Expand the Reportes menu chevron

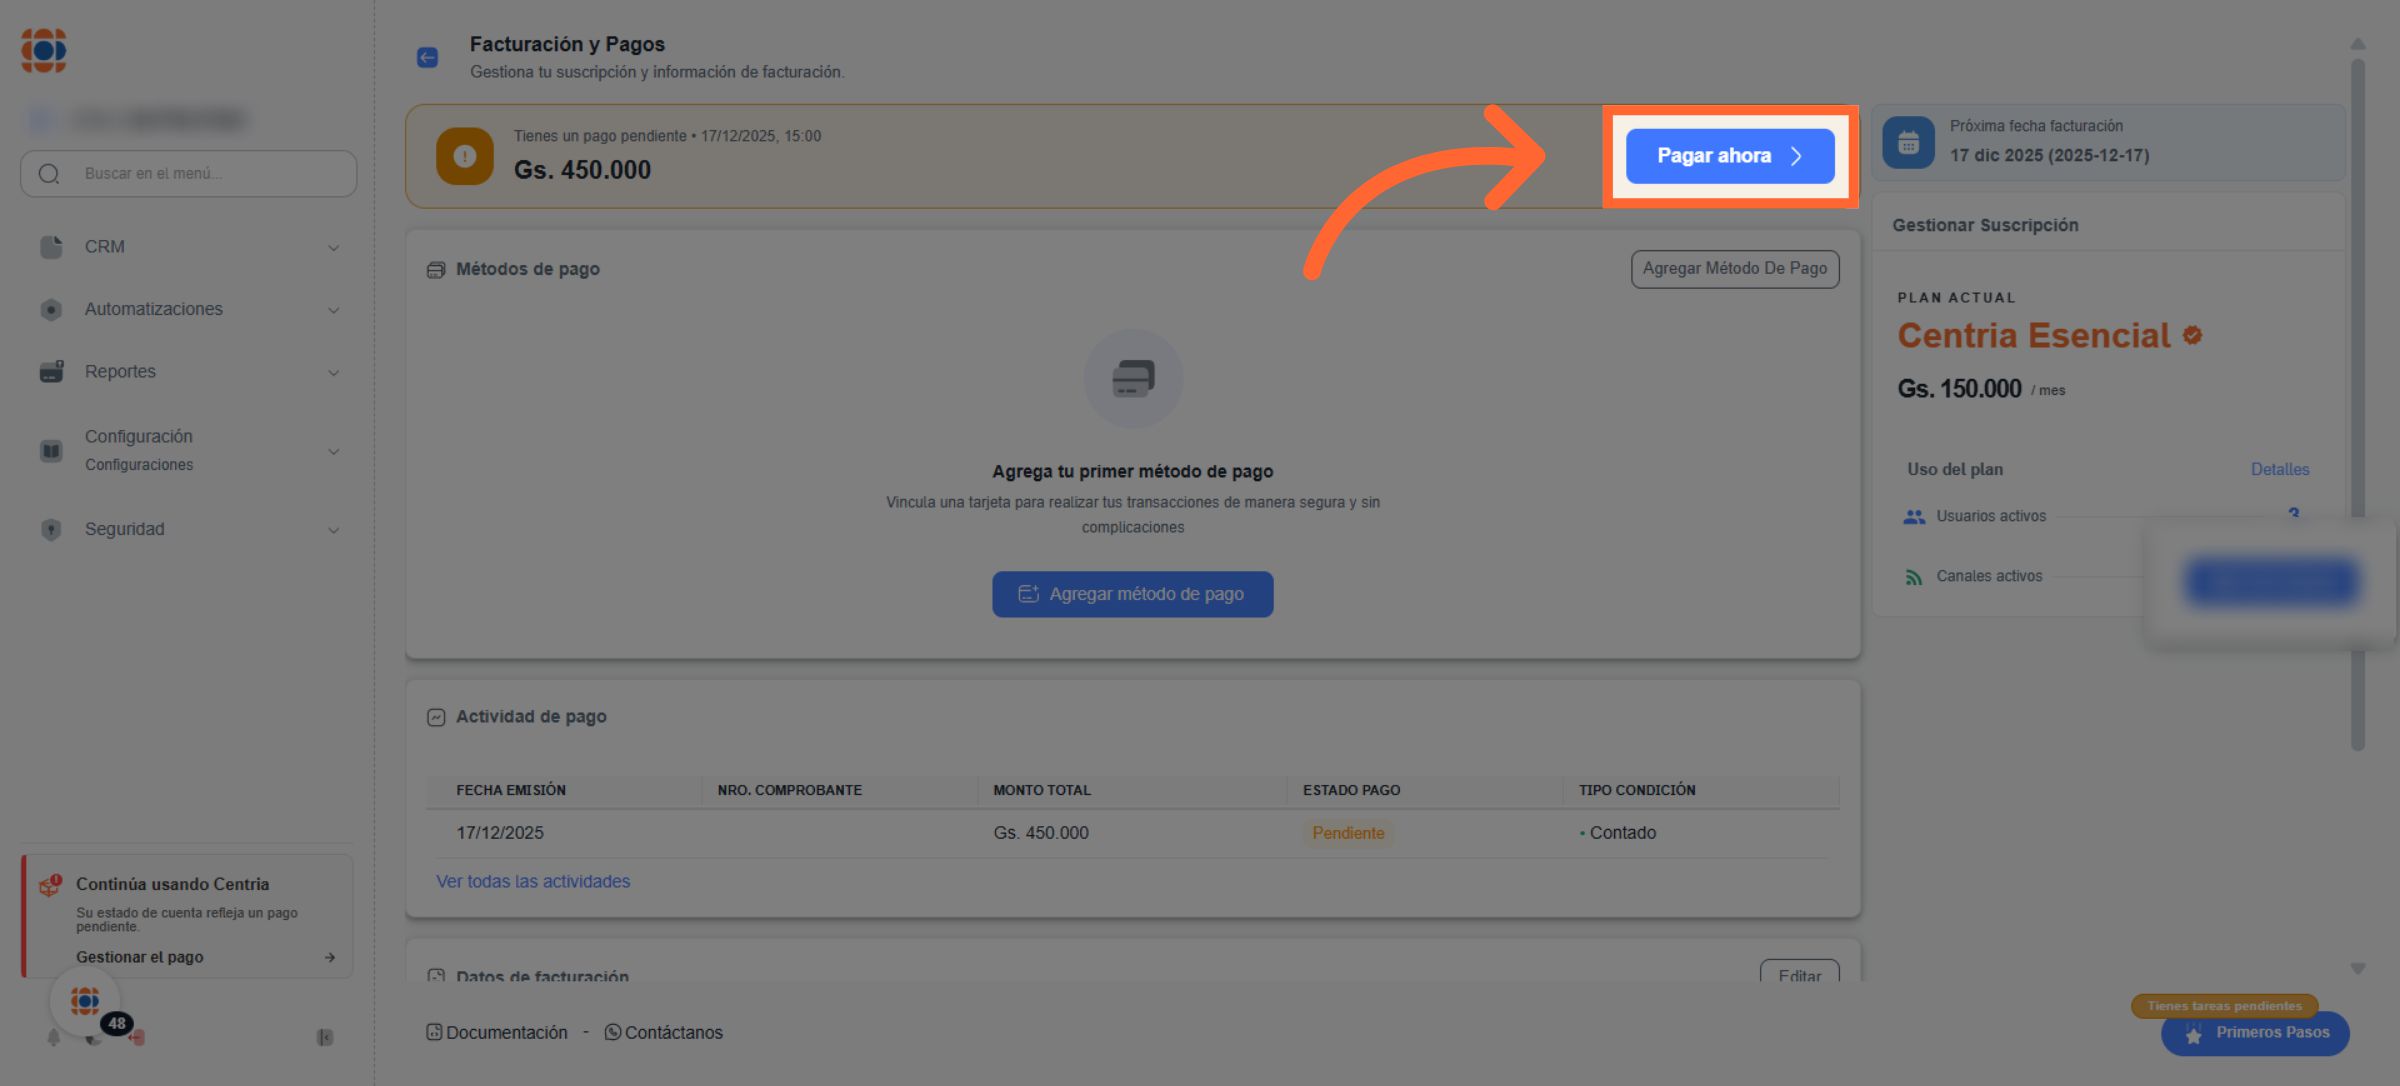tap(333, 372)
